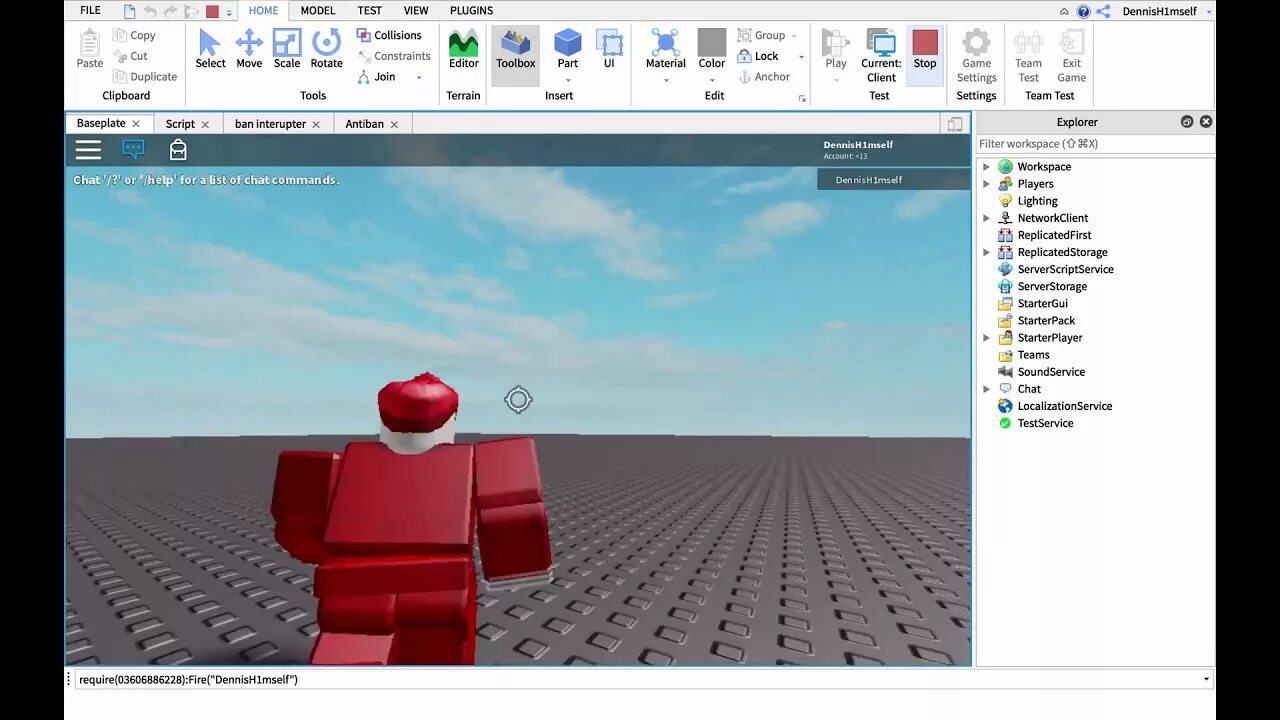Image resolution: width=1280 pixels, height=720 pixels.
Task: Toggle the Lock tool
Action: pyautogui.click(x=758, y=56)
